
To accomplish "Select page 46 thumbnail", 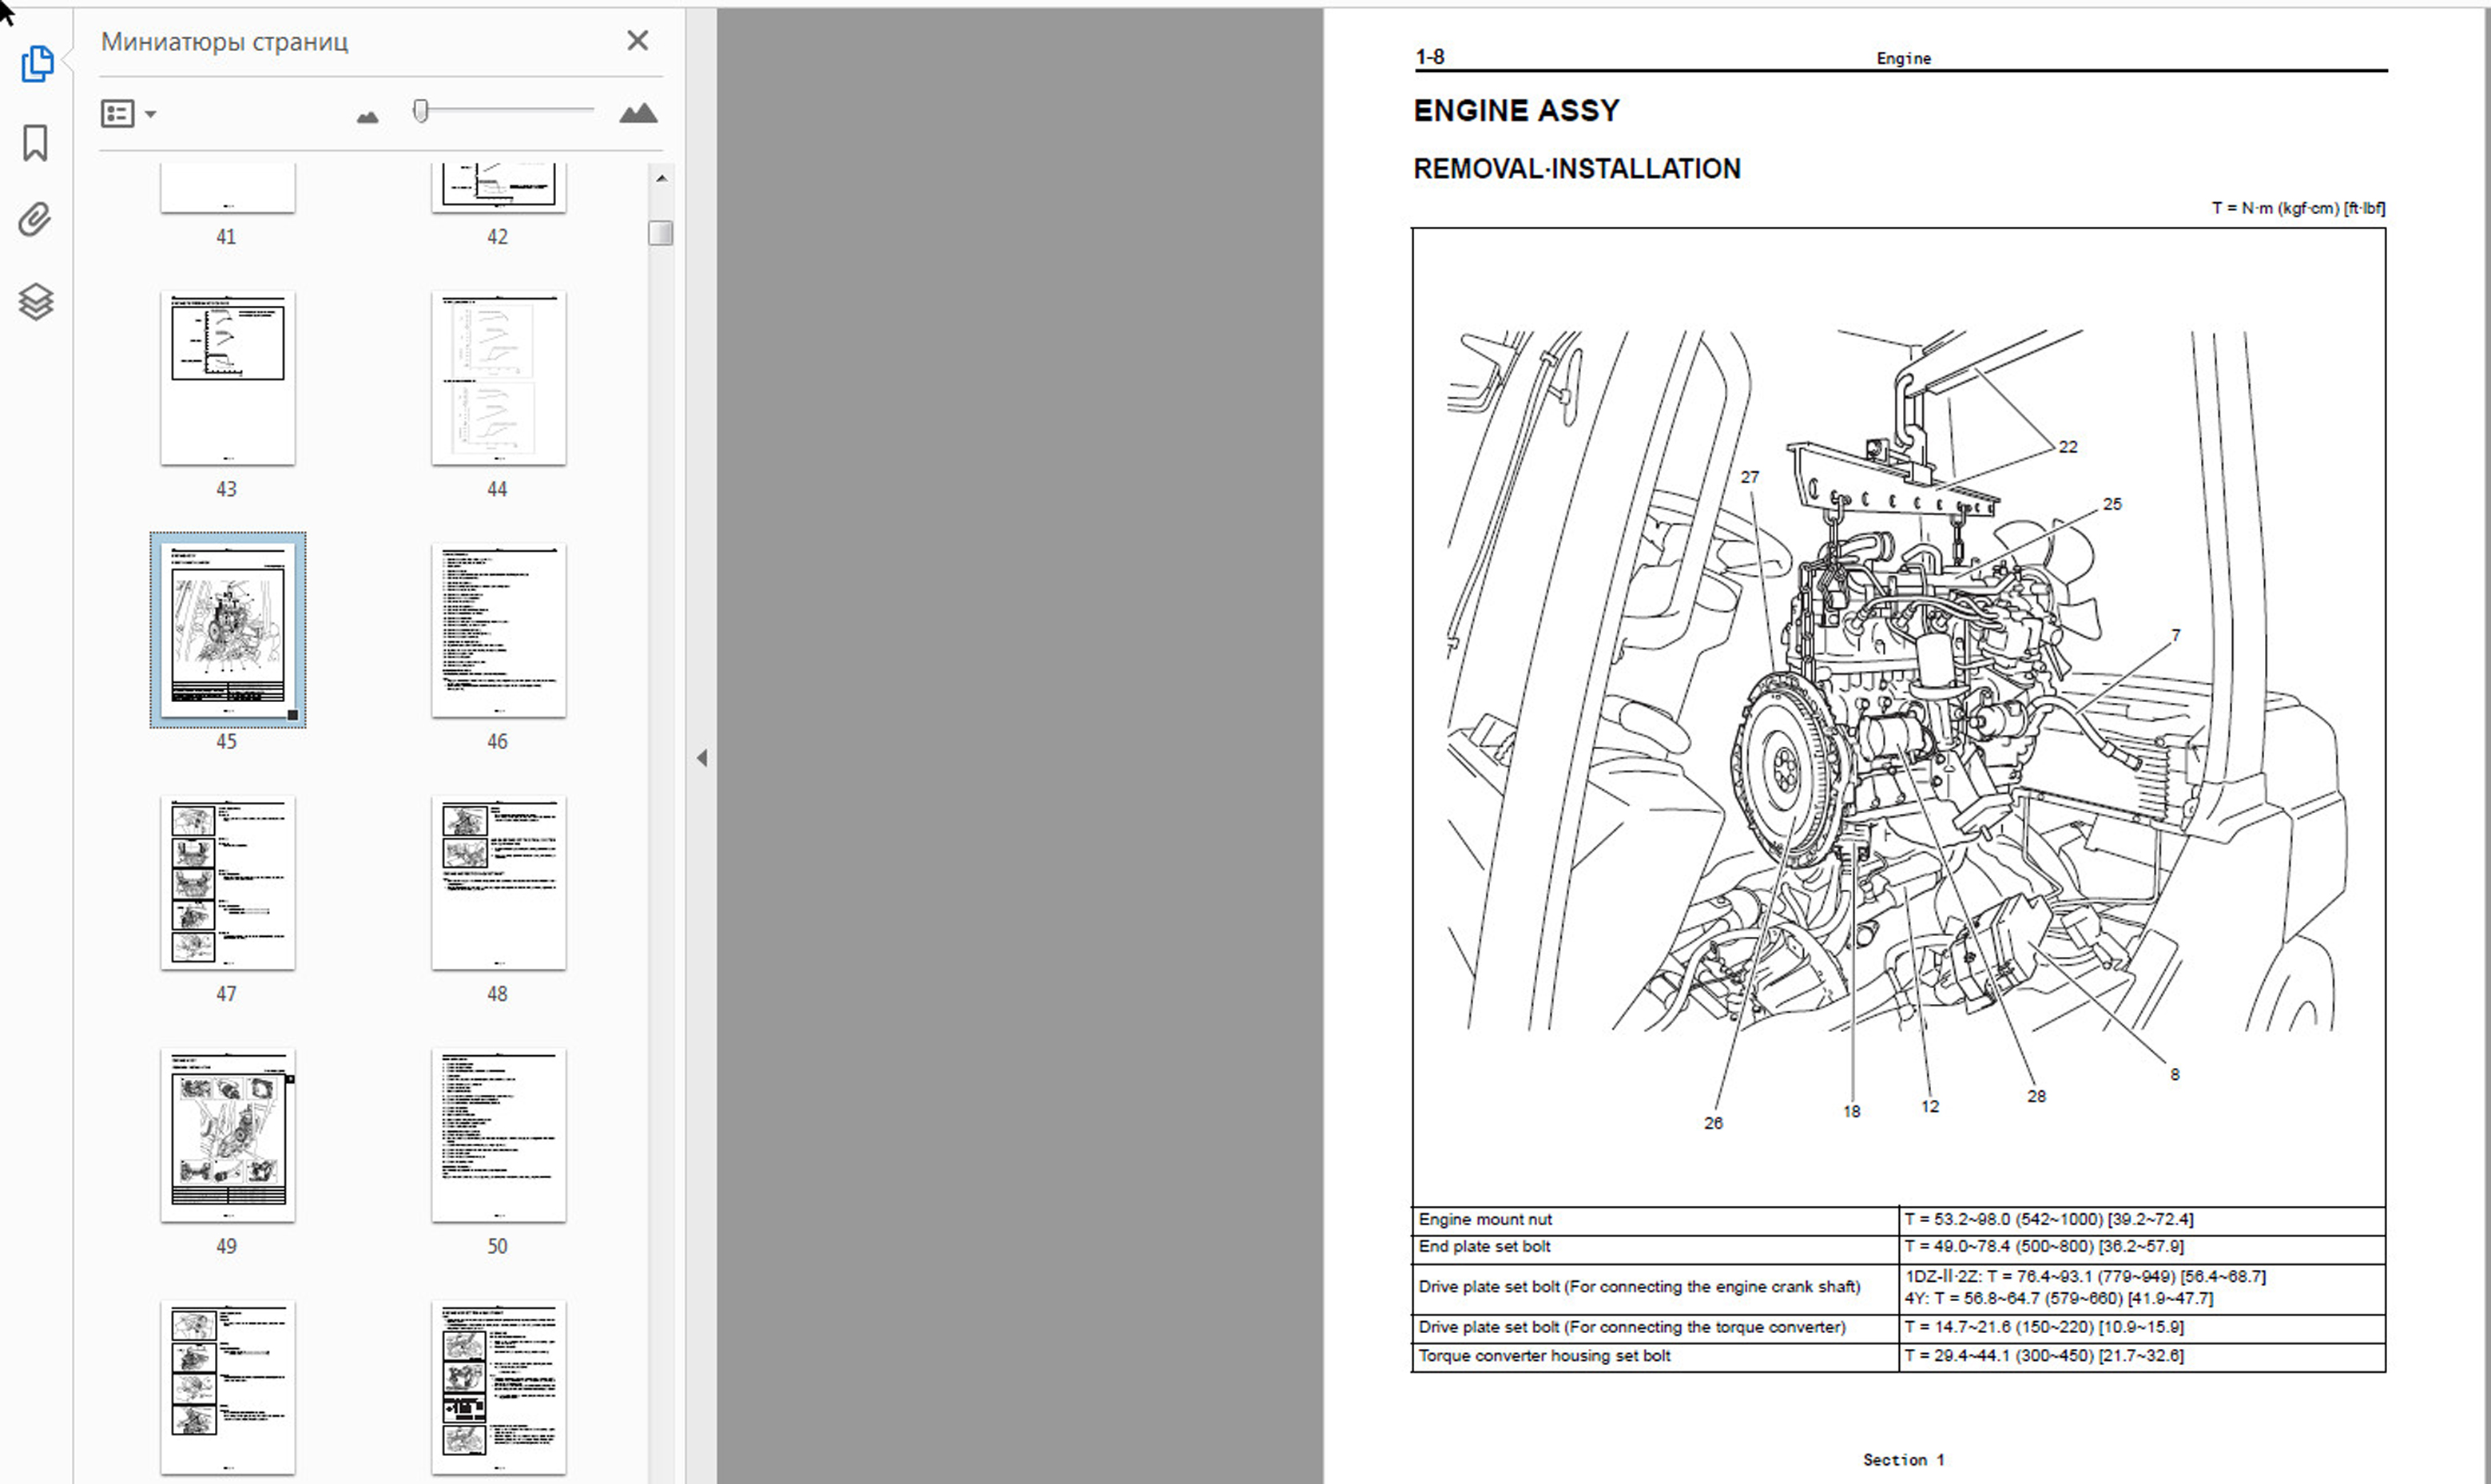I will point(498,630).
